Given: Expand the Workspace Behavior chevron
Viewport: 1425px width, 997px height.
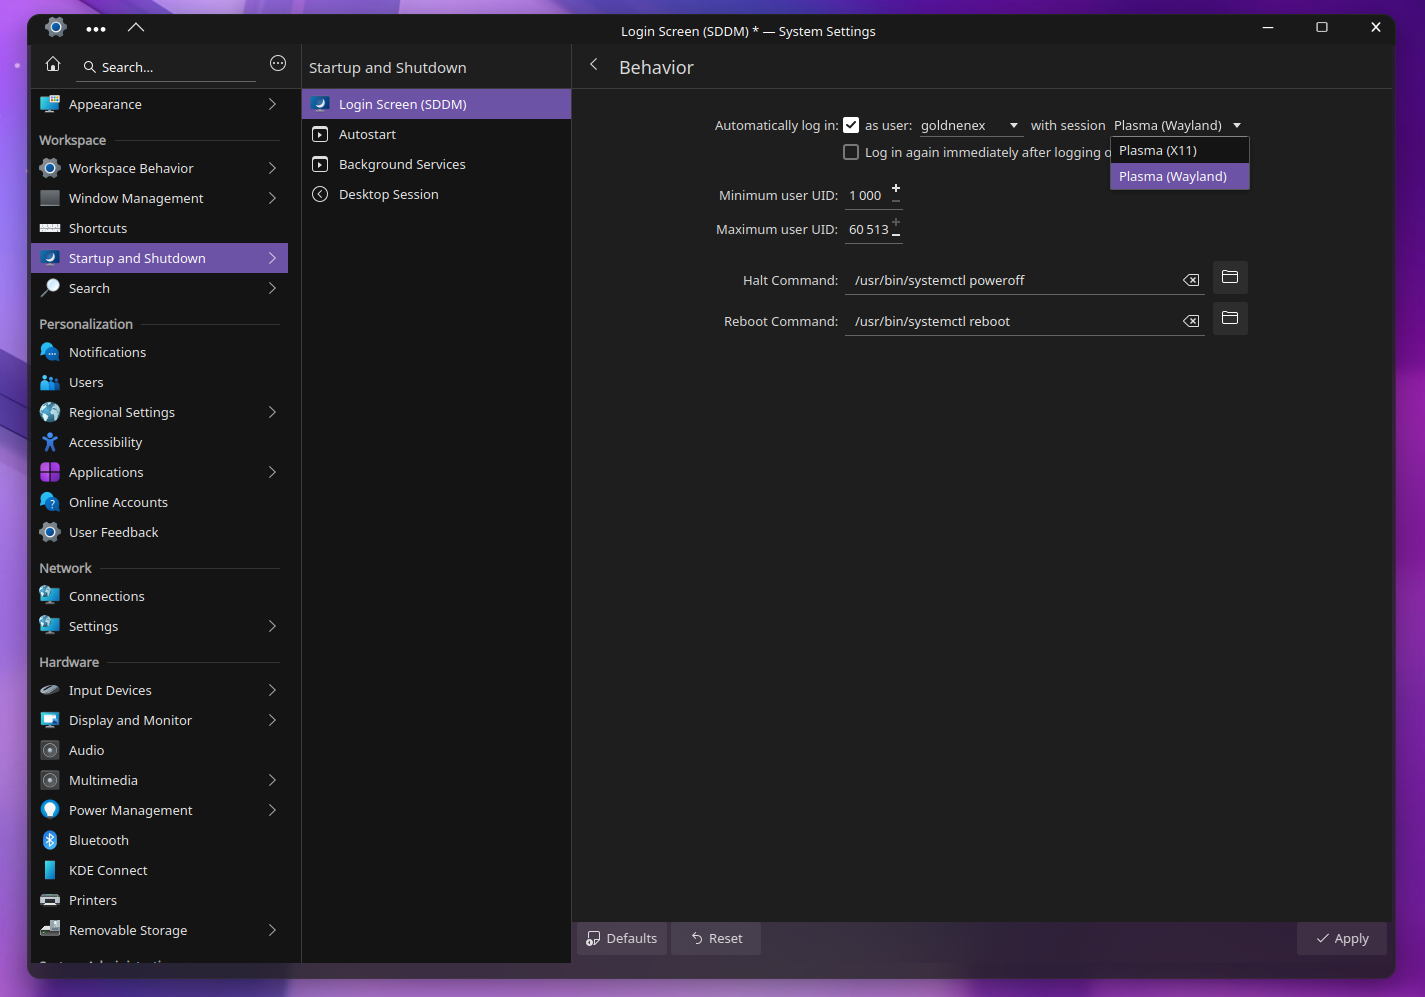Looking at the screenshot, I should pyautogui.click(x=272, y=168).
